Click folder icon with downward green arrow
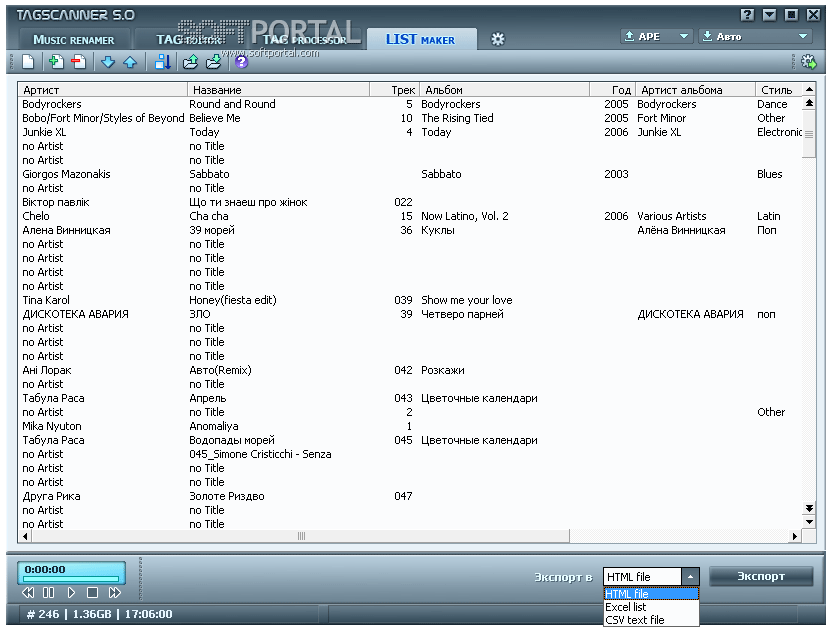The height and width of the screenshot is (635, 830). click(213, 62)
